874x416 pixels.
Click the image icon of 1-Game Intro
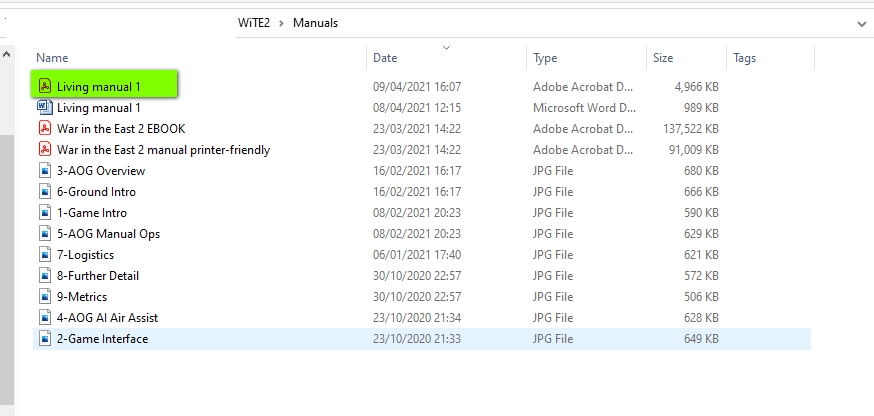click(46, 213)
